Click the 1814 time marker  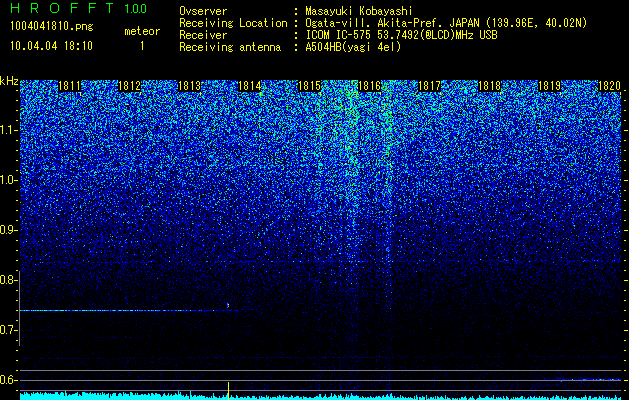250,86
